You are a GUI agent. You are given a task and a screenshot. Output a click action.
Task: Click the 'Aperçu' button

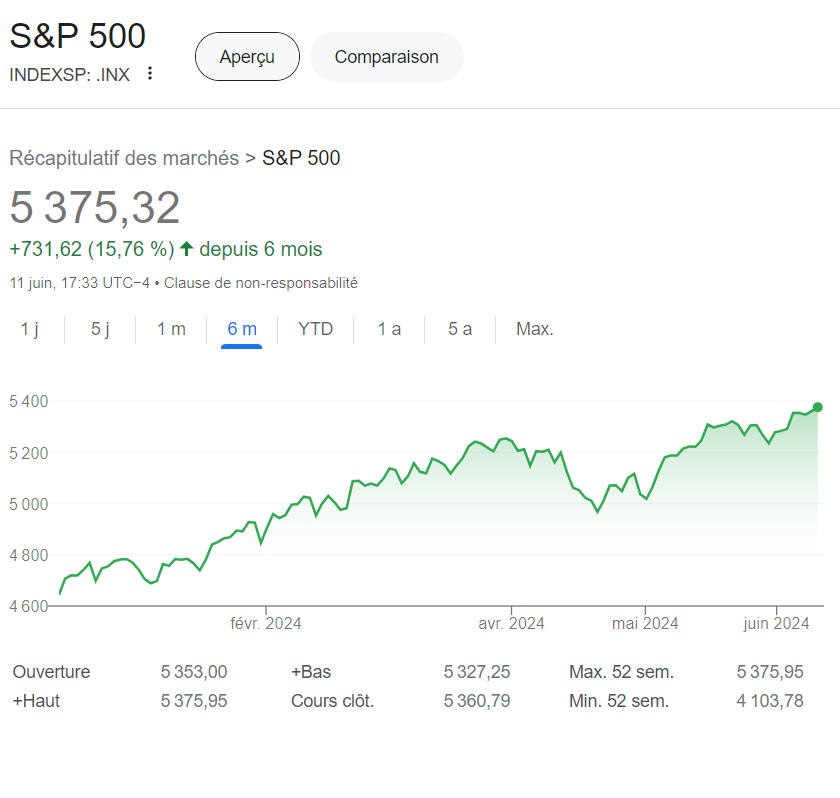[x=247, y=56]
